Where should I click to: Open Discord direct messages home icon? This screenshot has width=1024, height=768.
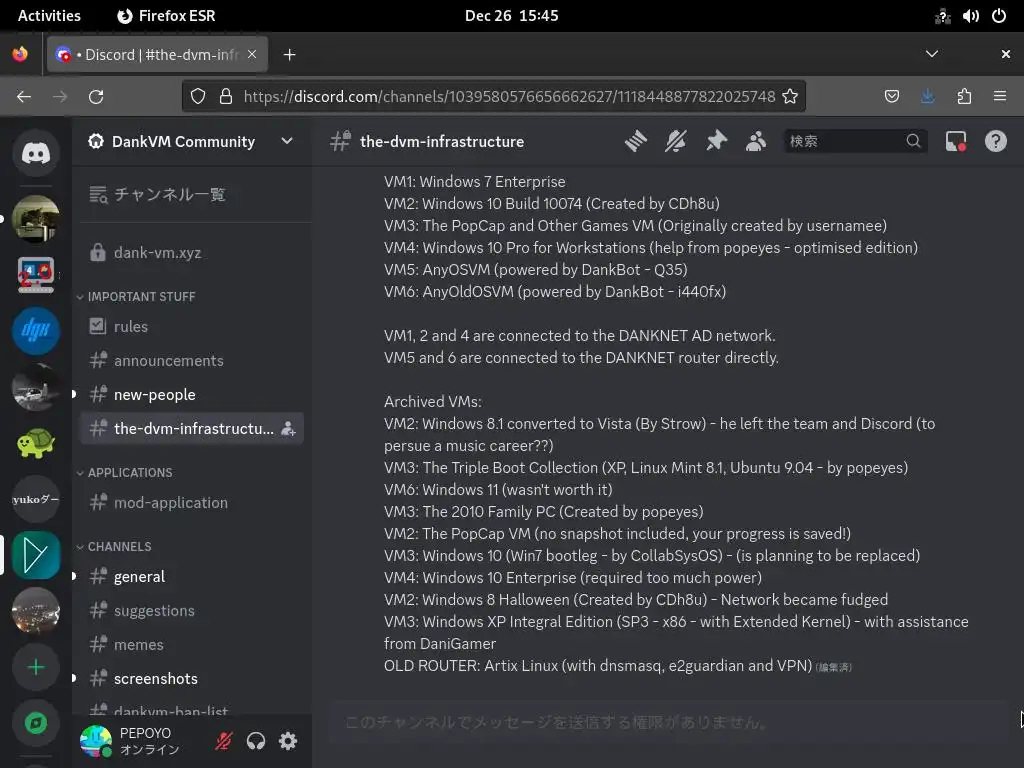pos(36,153)
